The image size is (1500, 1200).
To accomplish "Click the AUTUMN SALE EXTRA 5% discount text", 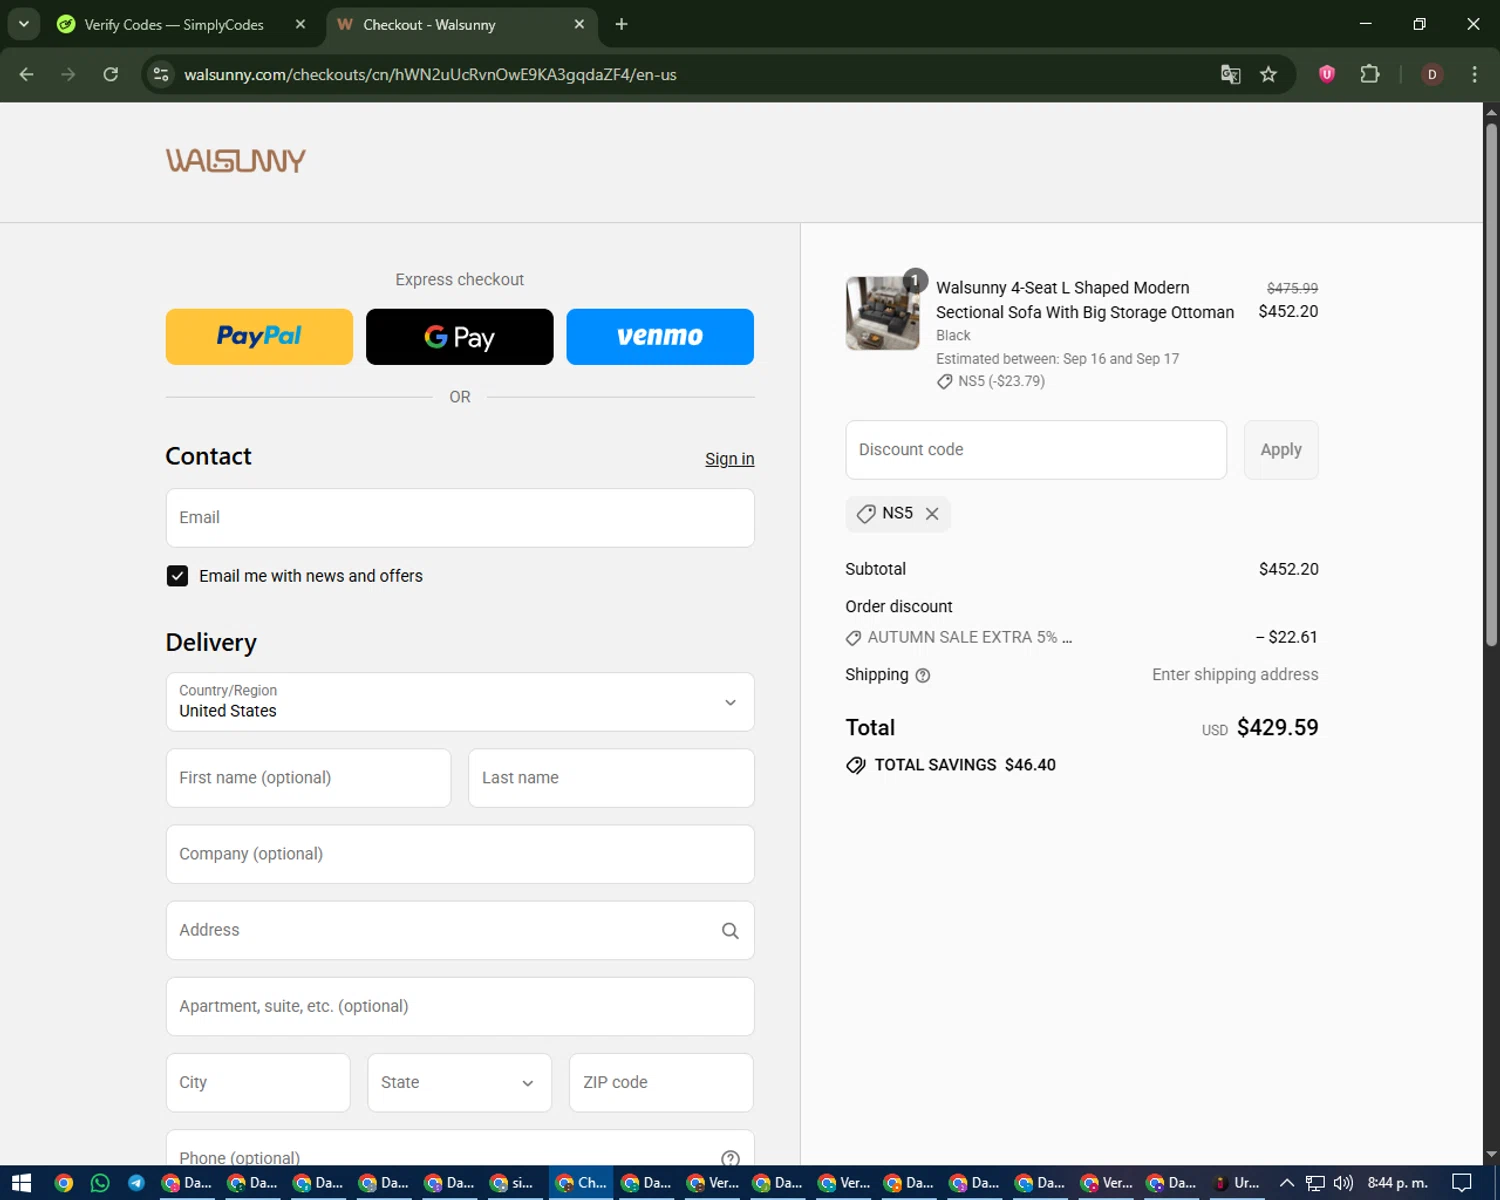I will pyautogui.click(x=969, y=637).
